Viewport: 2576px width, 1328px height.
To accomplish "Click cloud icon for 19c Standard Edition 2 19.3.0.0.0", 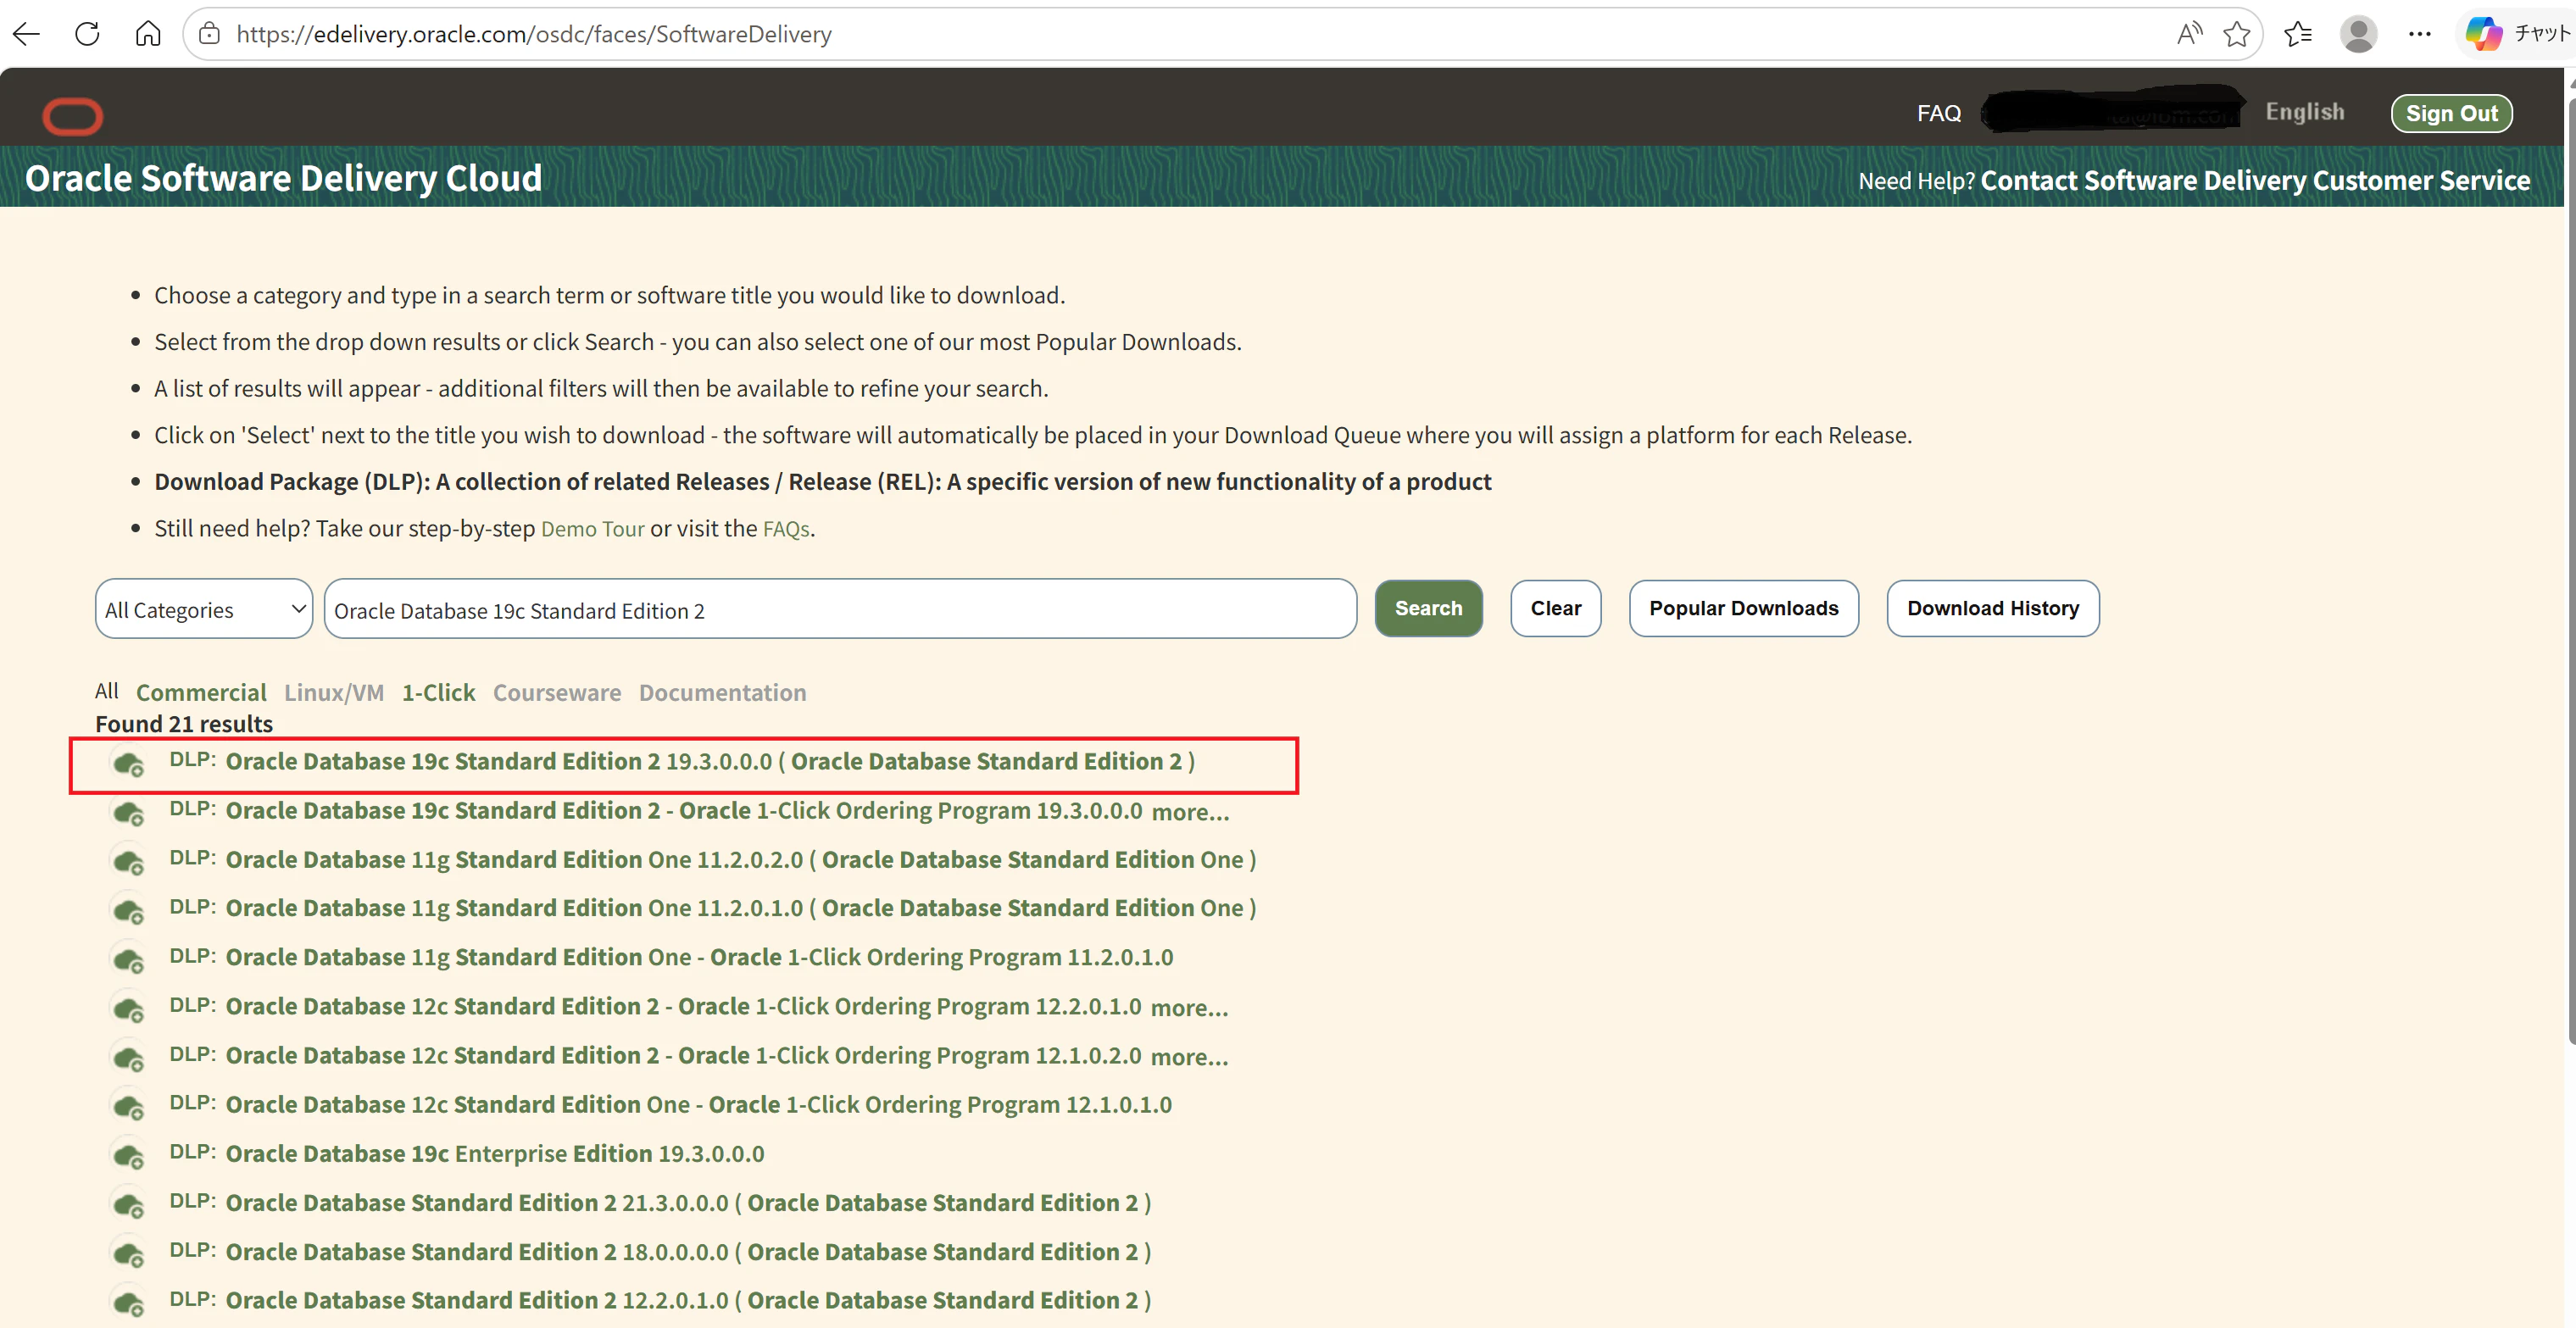I will [x=128, y=765].
